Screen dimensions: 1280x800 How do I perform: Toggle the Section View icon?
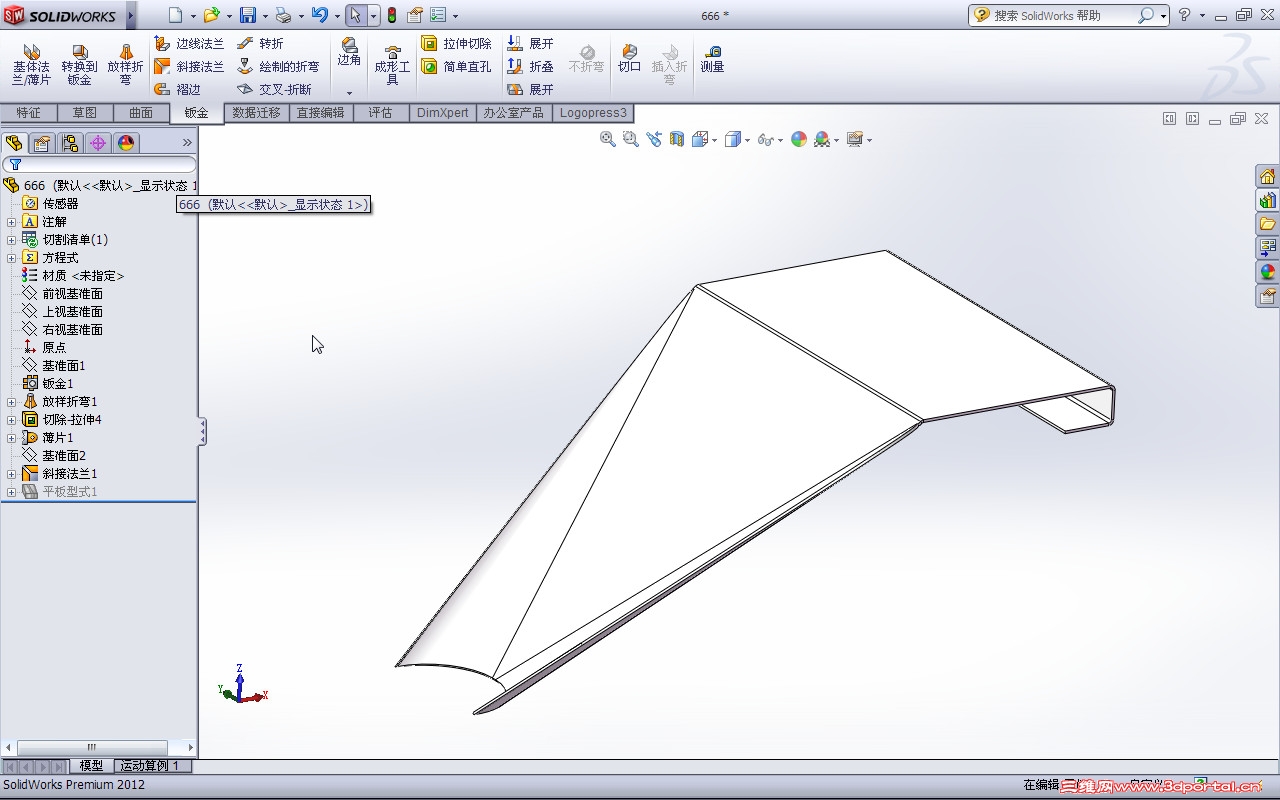coord(677,140)
